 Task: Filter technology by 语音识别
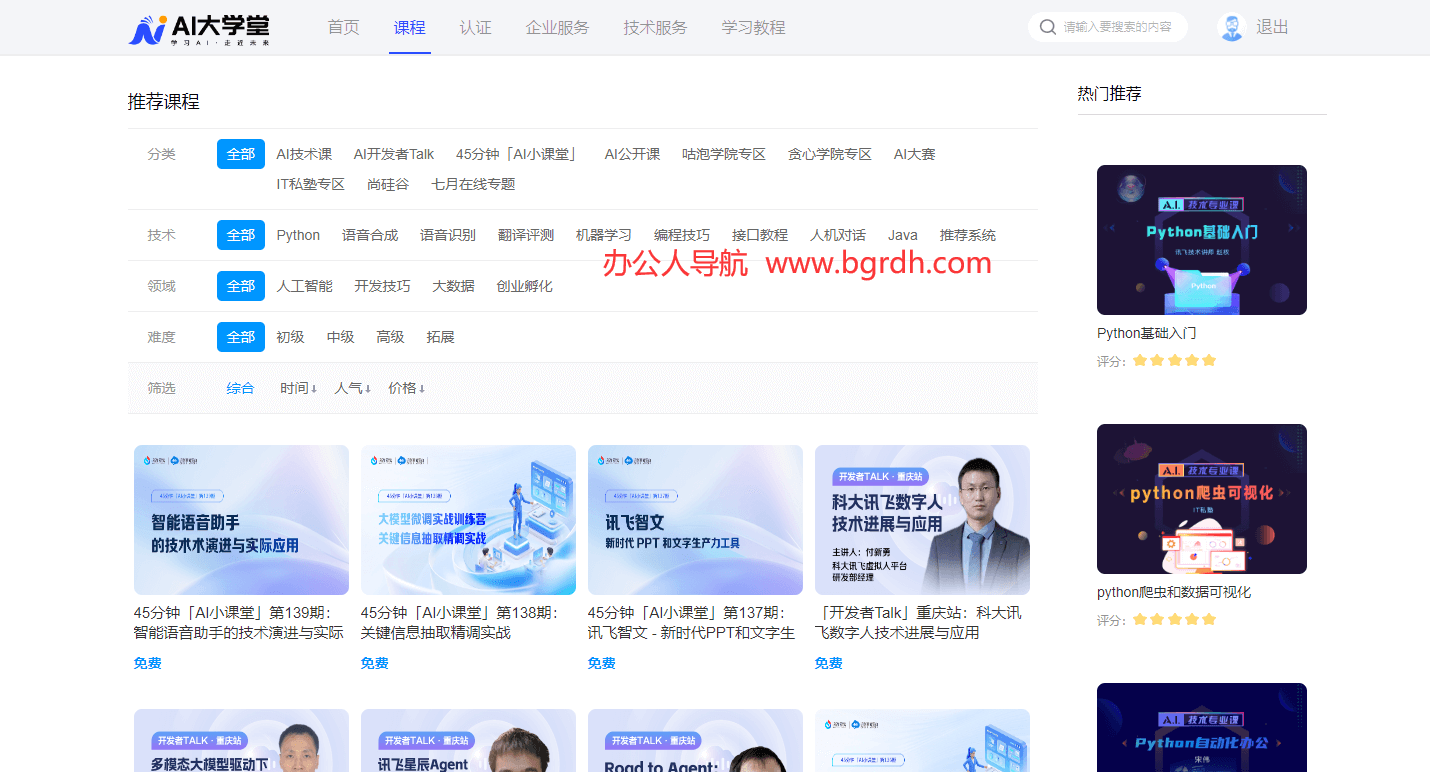pos(448,235)
